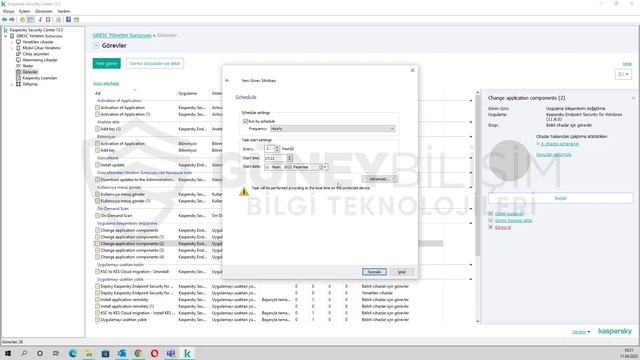Screen dimensions: 640x360
Task: Collapse the GBKSC Yönetim Sunucusu tree node
Action: (6, 36)
